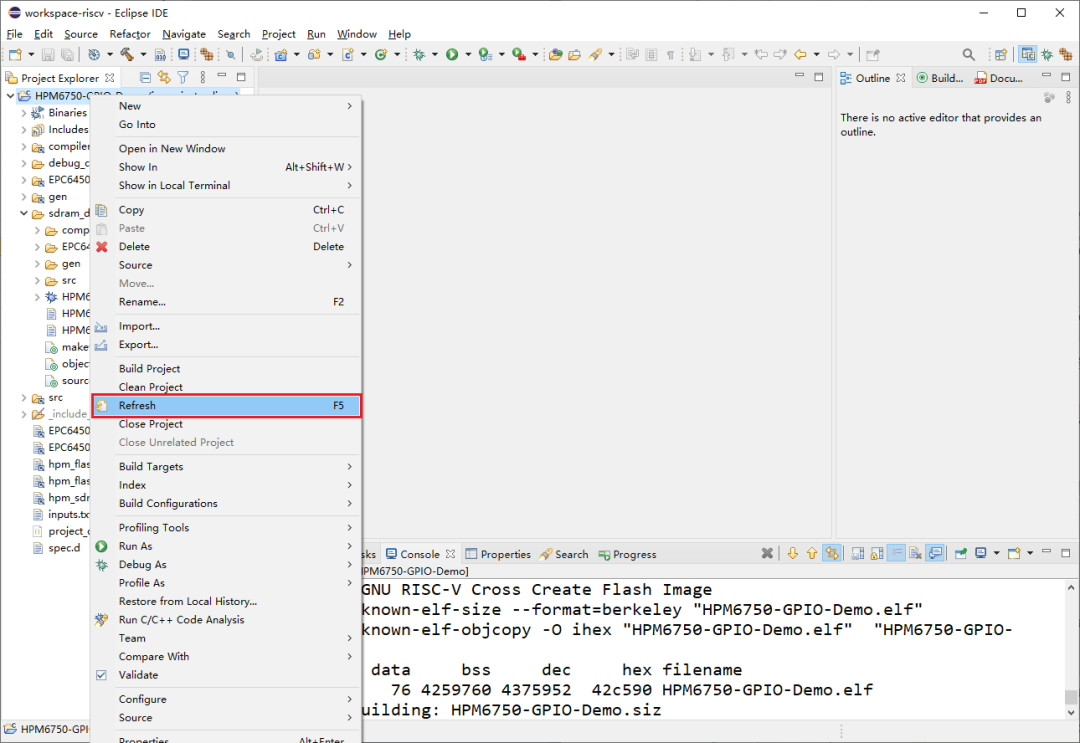Viewport: 1080px width, 743px height.
Task: Click the Search magnifier icon in toolbar
Action: click(x=968, y=54)
